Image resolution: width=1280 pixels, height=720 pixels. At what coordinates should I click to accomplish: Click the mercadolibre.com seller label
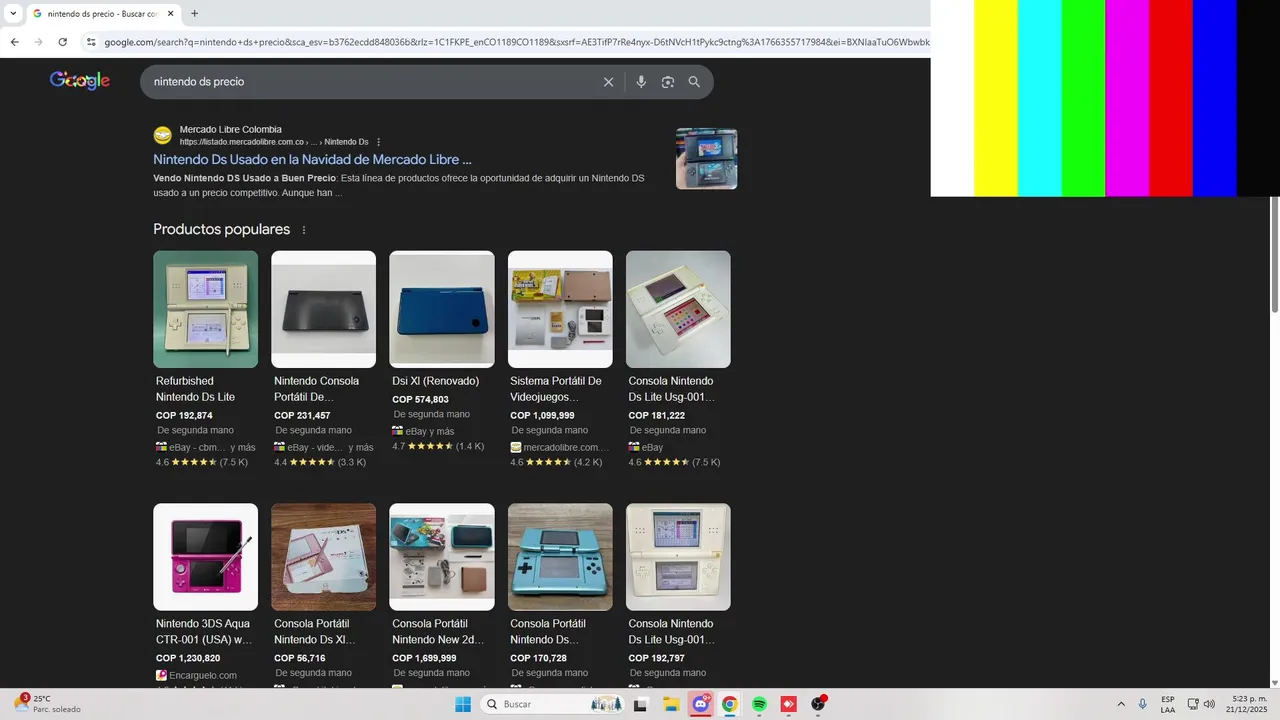(x=560, y=447)
